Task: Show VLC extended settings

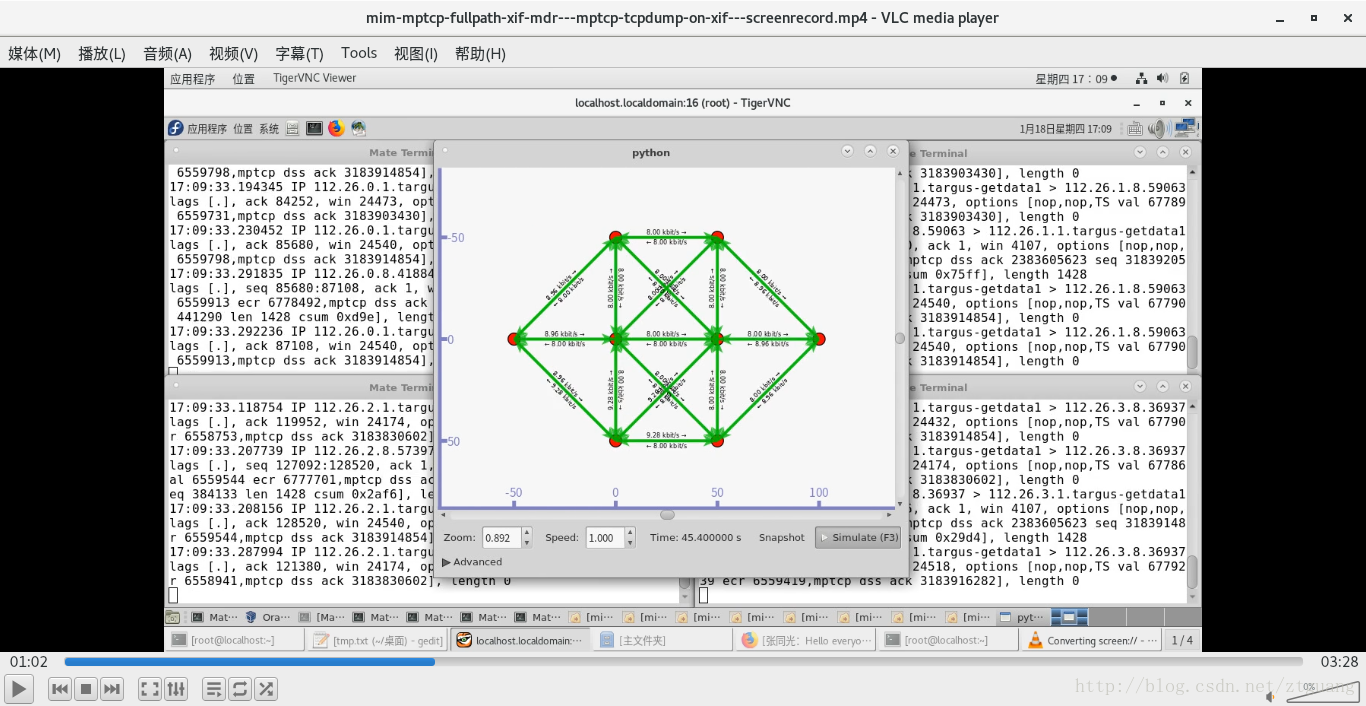Action: [x=175, y=688]
